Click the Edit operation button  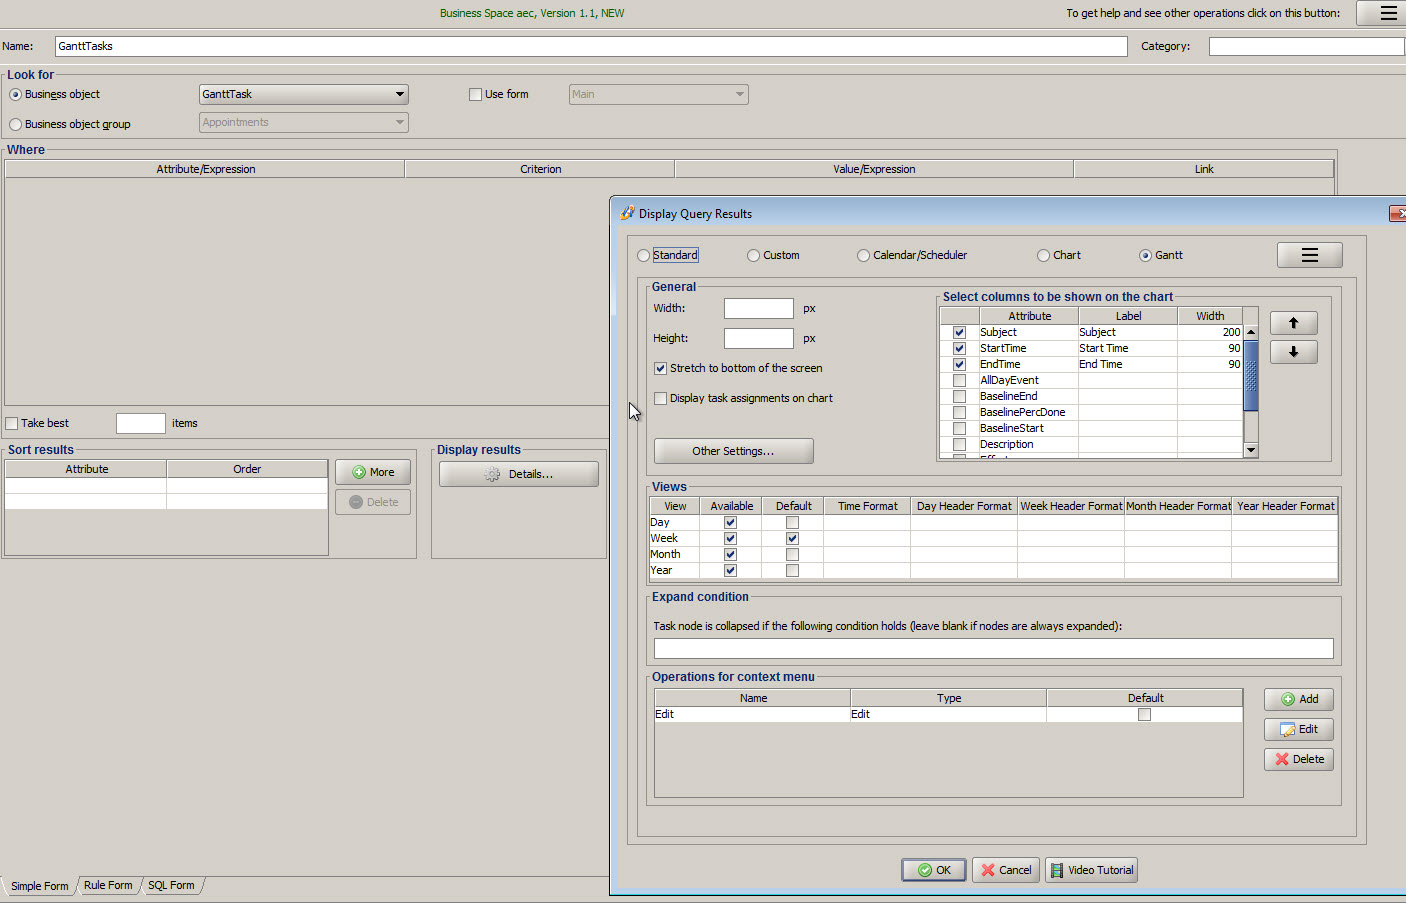(1298, 729)
